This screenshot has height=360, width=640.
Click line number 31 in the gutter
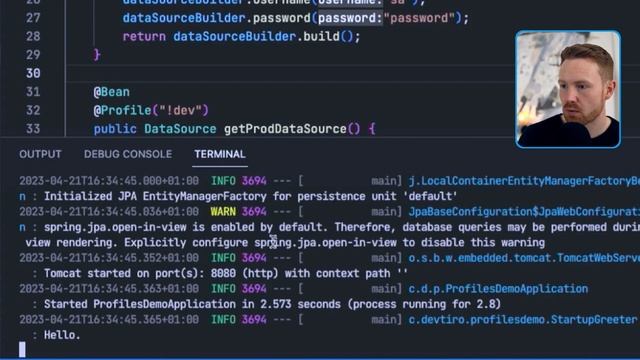[x=33, y=92]
